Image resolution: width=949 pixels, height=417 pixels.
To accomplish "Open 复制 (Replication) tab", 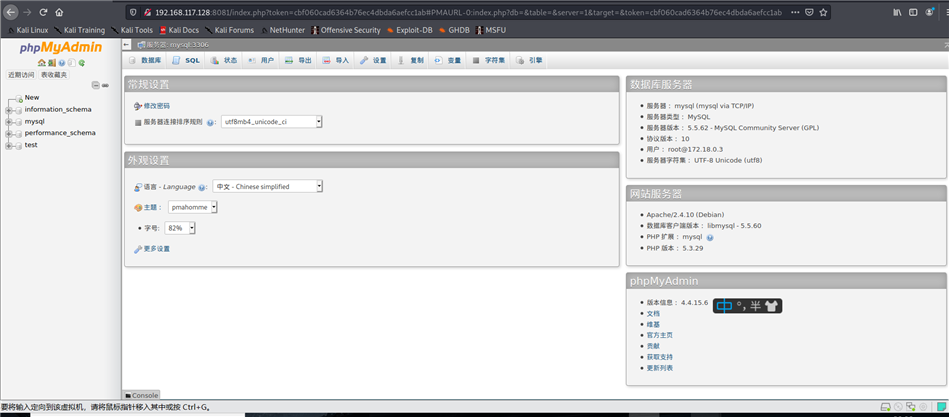I will tap(410, 61).
